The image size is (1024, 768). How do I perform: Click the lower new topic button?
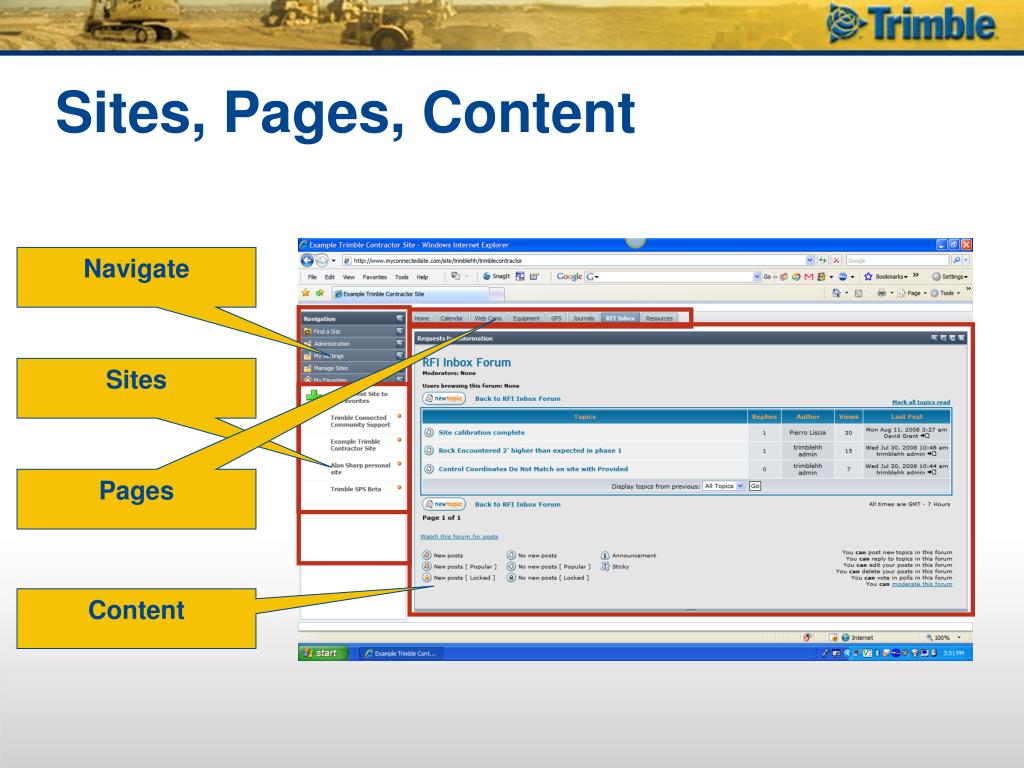point(444,504)
